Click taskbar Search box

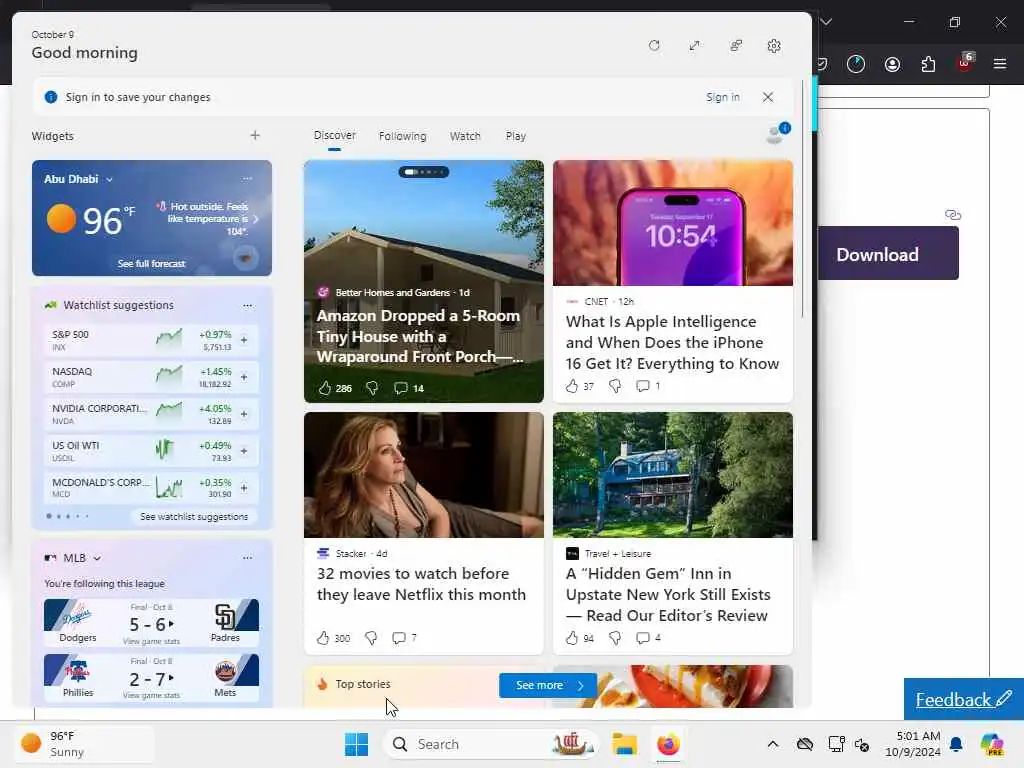pyautogui.click(x=490, y=744)
